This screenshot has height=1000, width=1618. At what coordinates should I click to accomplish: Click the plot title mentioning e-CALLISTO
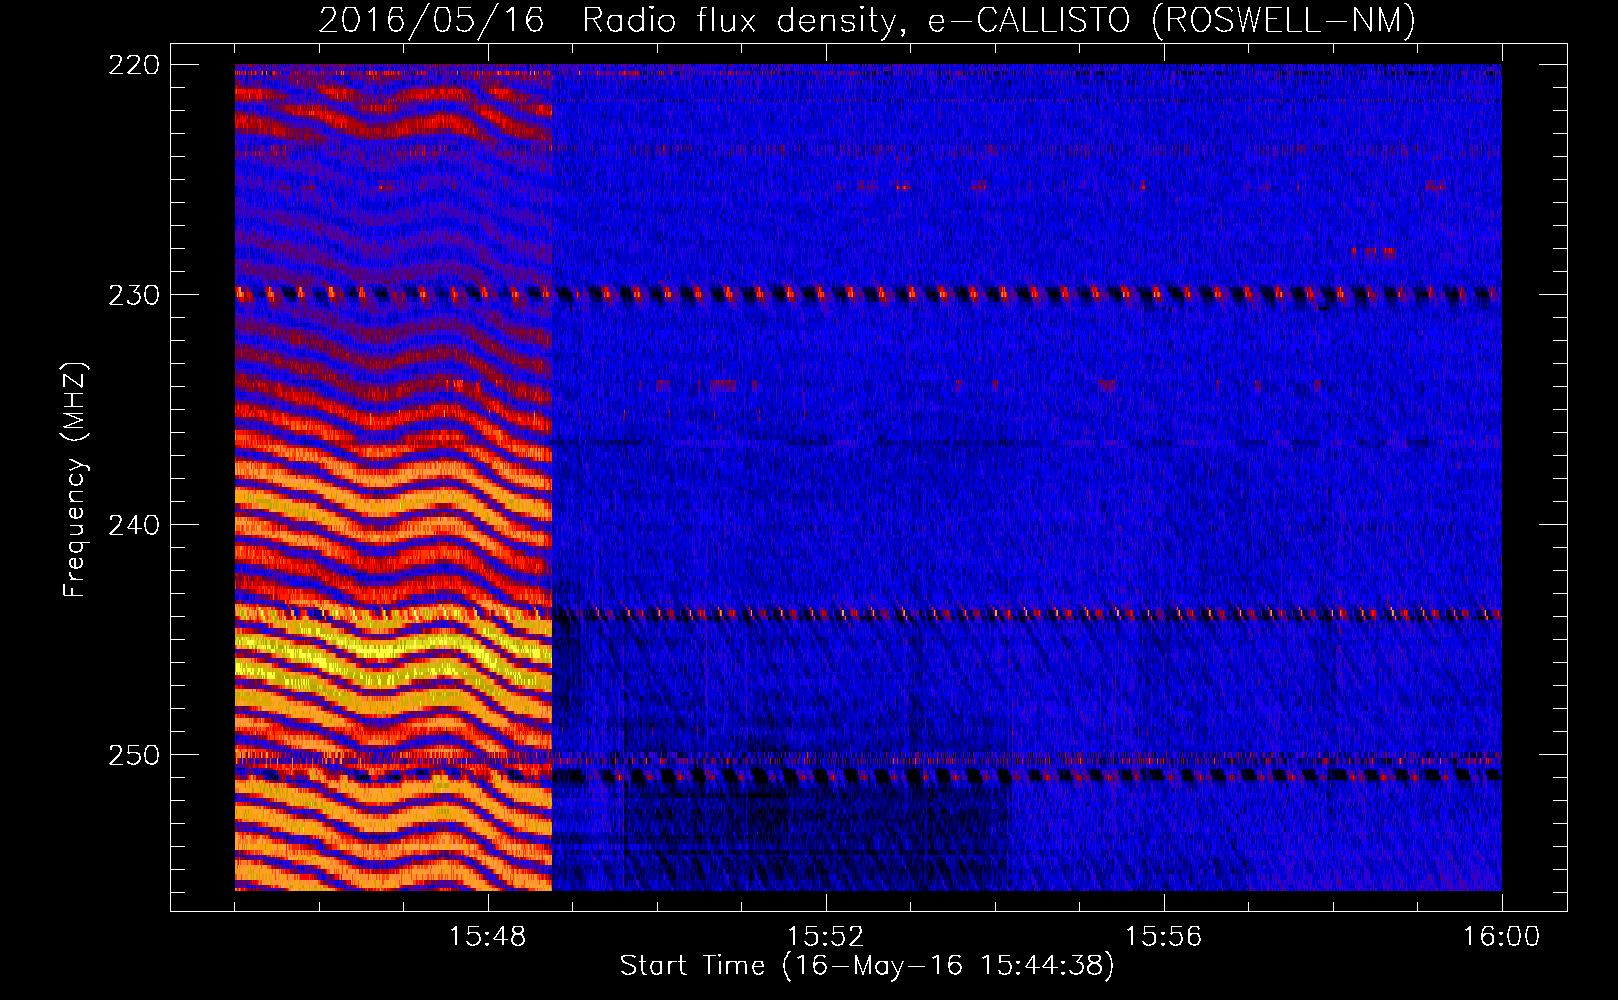point(866,20)
